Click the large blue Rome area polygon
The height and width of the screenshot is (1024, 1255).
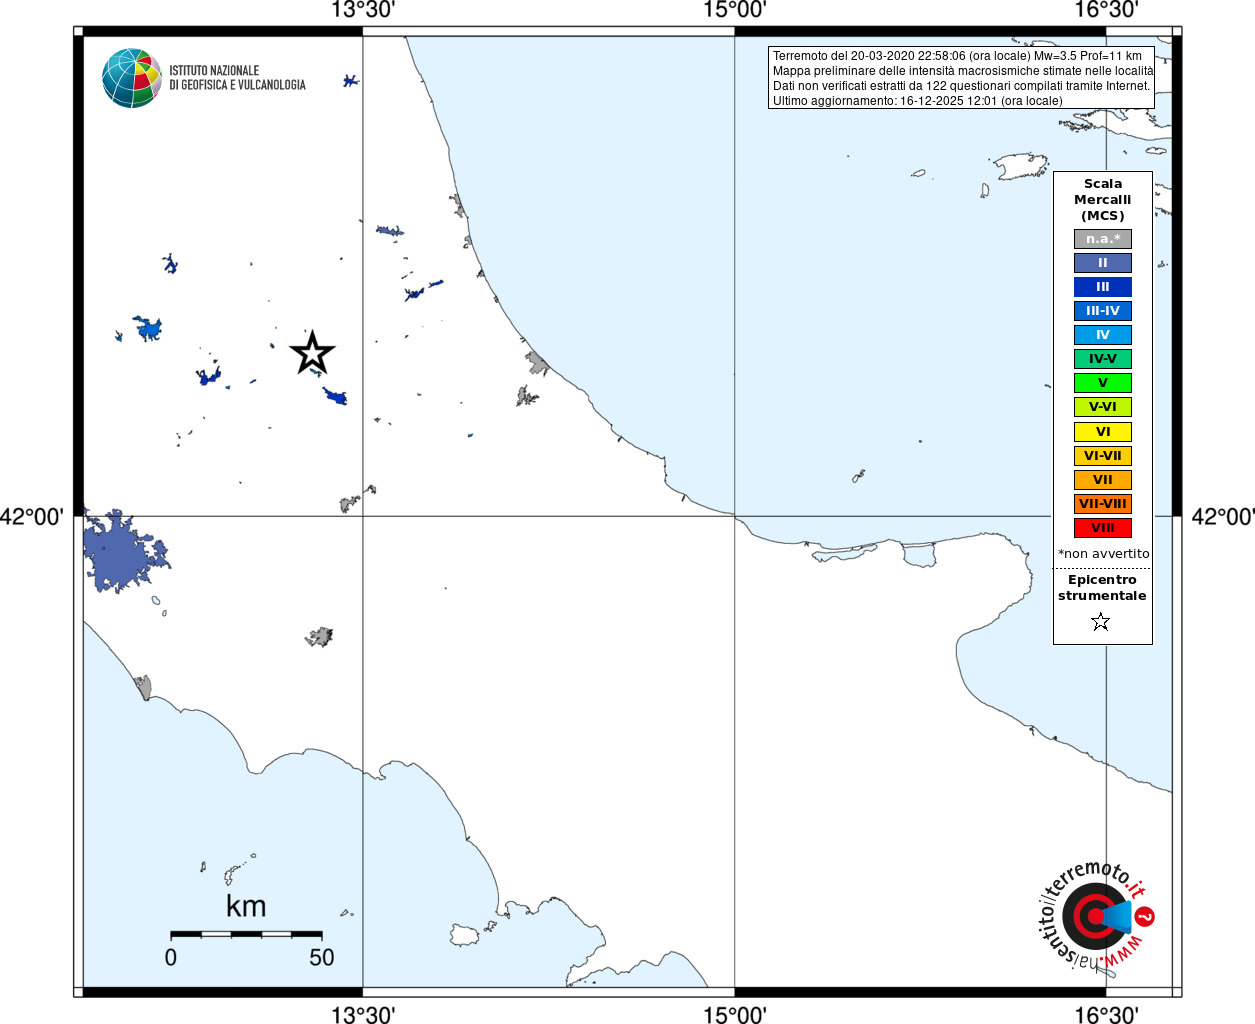tap(122, 553)
